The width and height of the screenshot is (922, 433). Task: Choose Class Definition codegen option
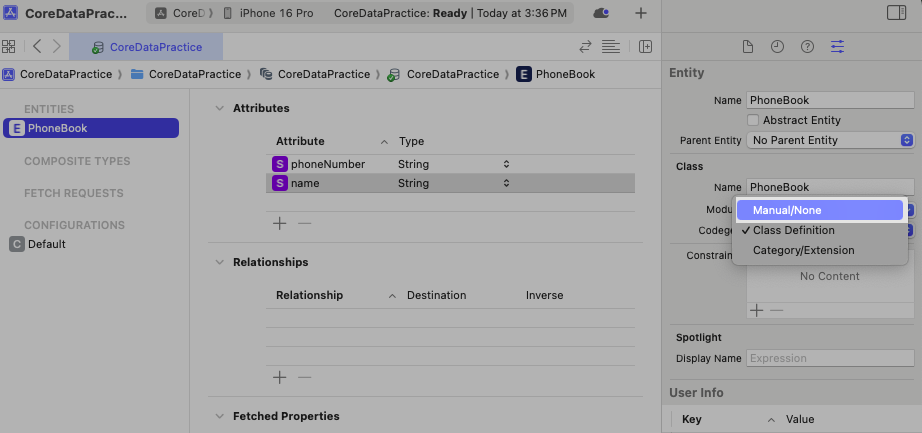click(820, 230)
